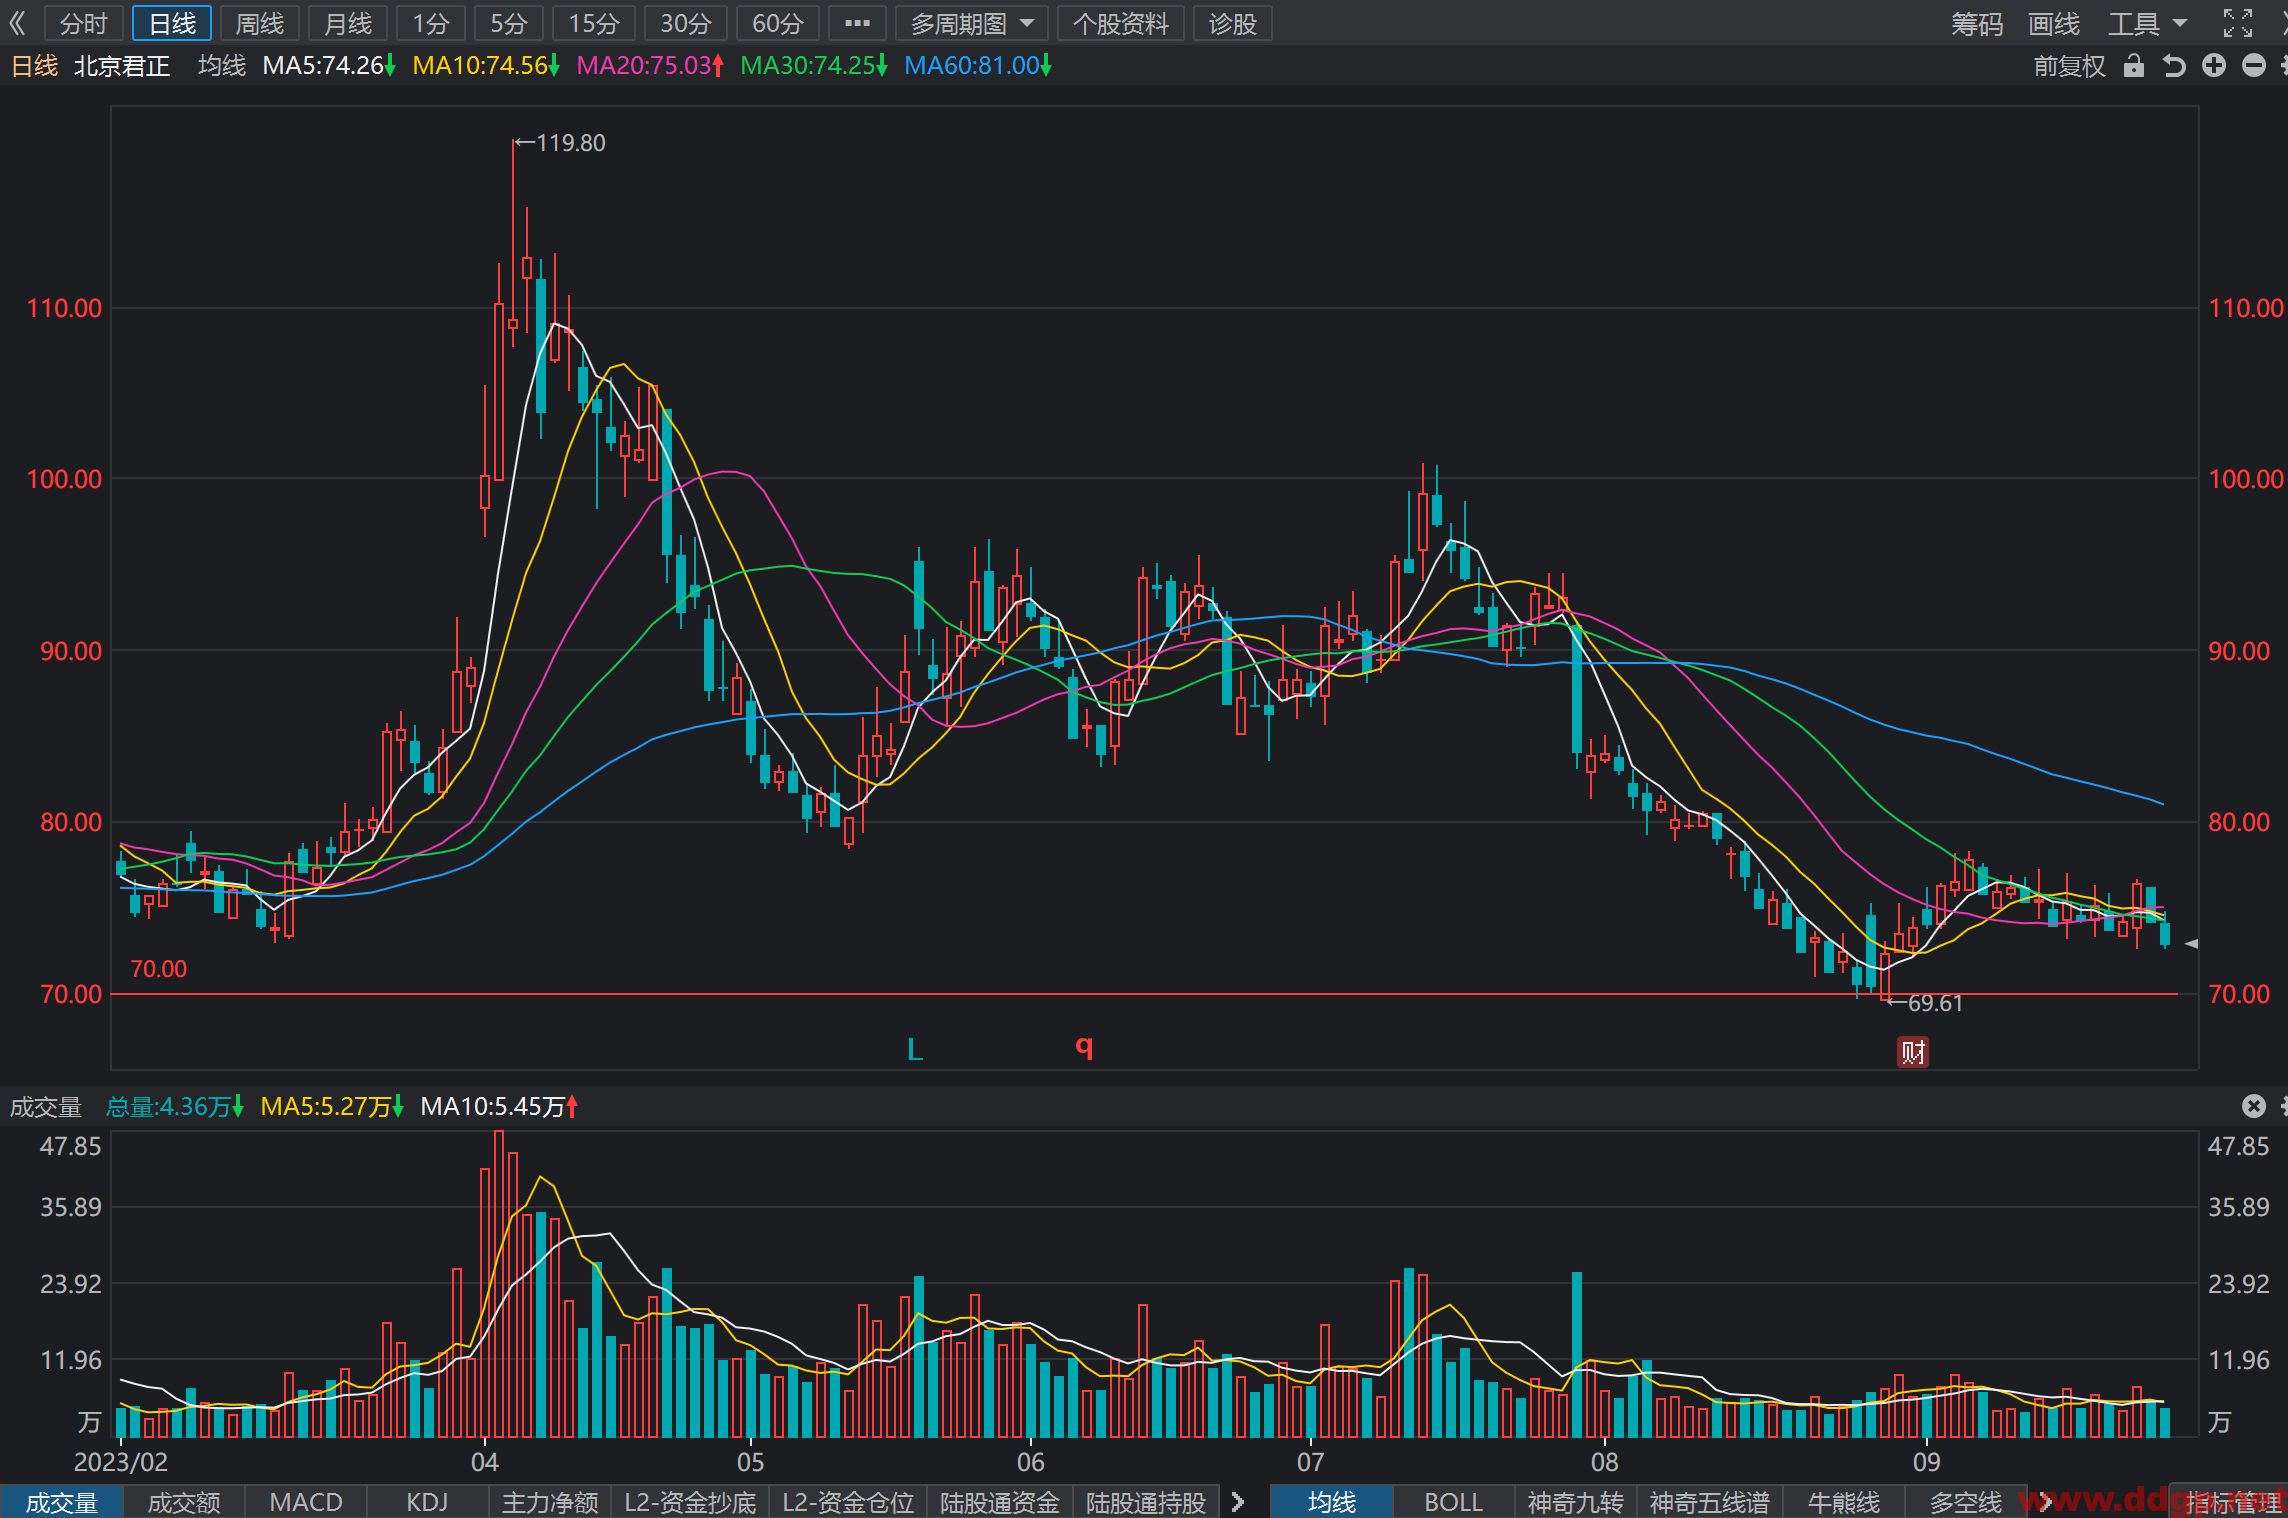Switch main indicator to 神奇九转
The image size is (2288, 1518).
pos(1576,1502)
